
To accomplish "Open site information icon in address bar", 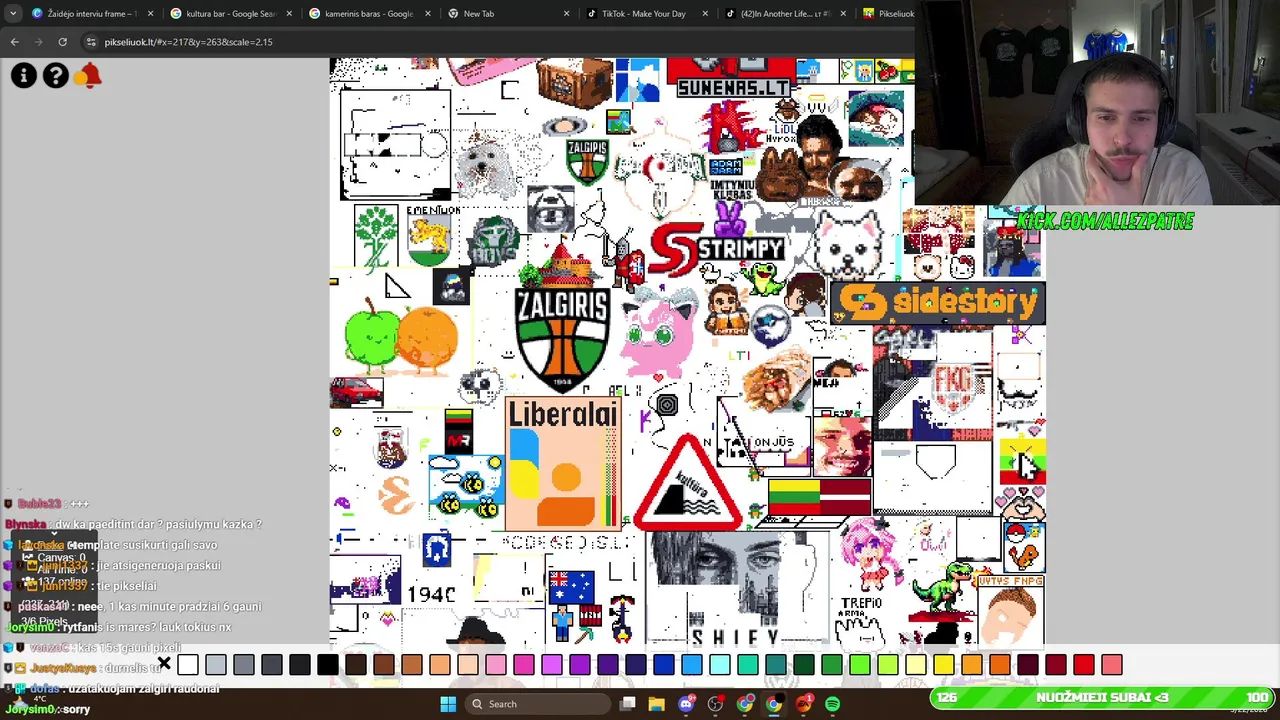I will coord(91,42).
